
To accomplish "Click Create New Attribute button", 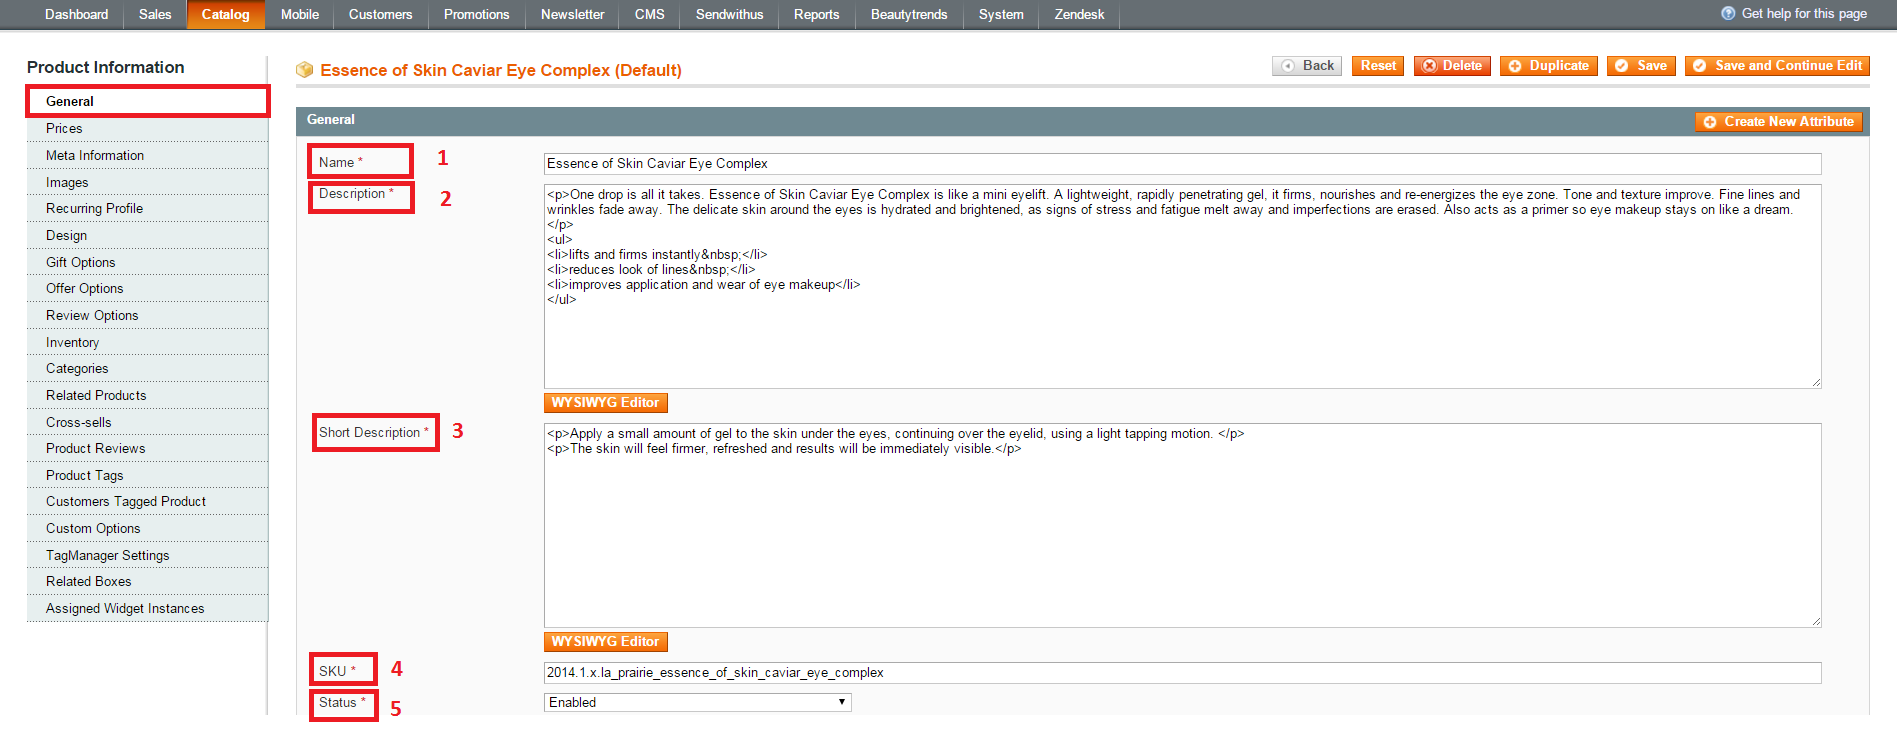I will (x=1779, y=122).
